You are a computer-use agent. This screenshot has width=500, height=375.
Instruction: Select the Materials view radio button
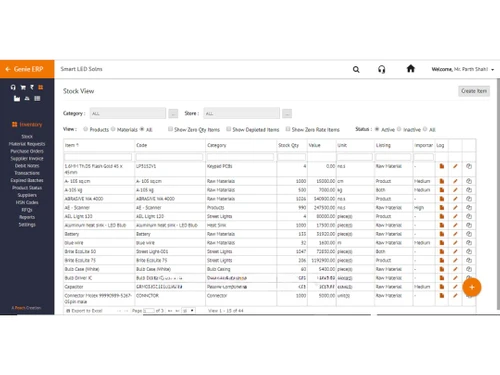pyautogui.click(x=113, y=129)
